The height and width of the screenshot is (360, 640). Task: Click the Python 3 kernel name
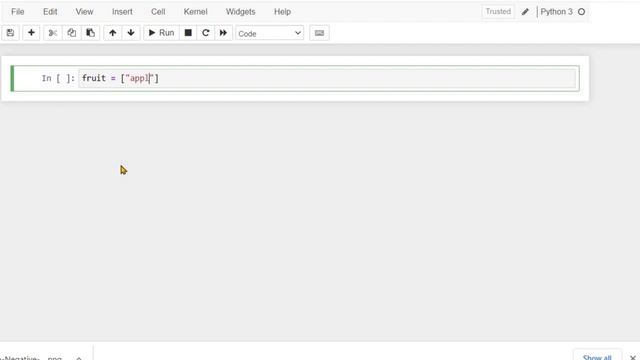click(556, 12)
